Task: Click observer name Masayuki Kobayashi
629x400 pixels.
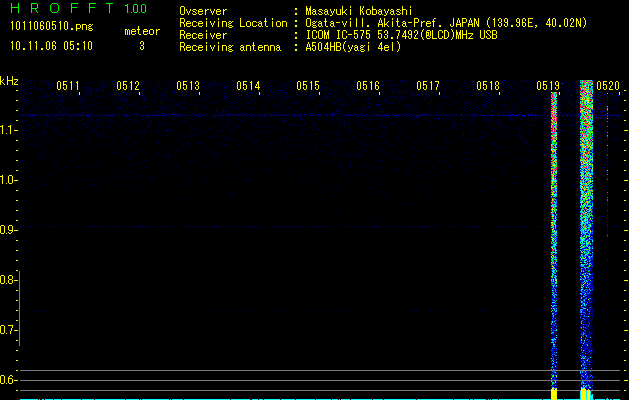Action: tap(359, 11)
